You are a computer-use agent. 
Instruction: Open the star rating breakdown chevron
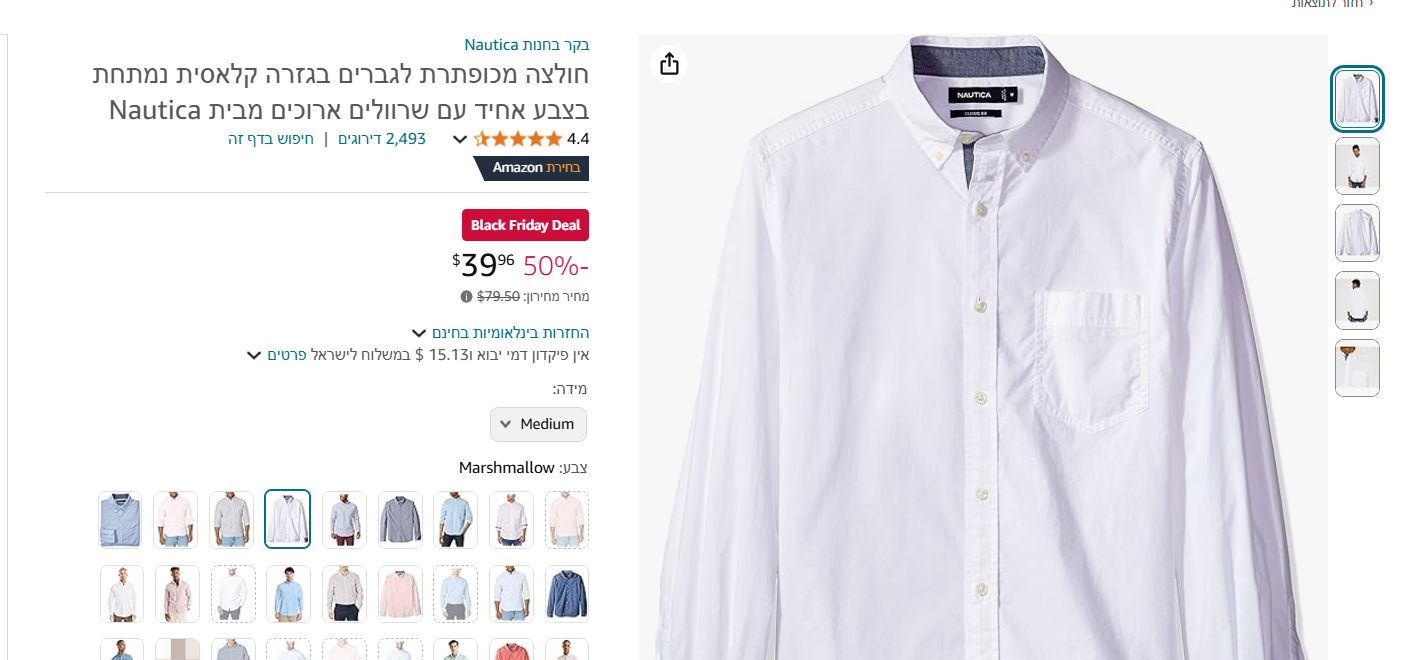click(460, 140)
